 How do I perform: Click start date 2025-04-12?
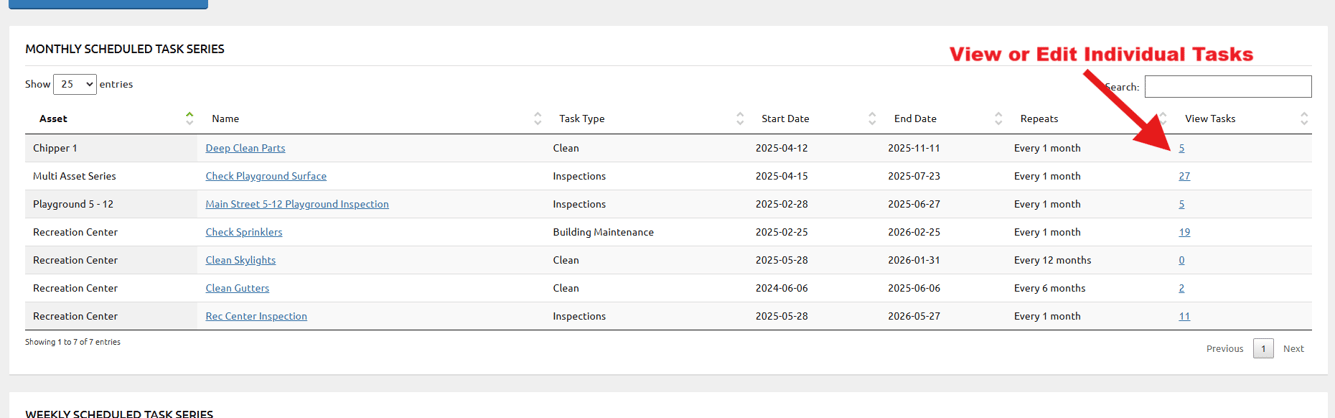pyautogui.click(x=782, y=148)
